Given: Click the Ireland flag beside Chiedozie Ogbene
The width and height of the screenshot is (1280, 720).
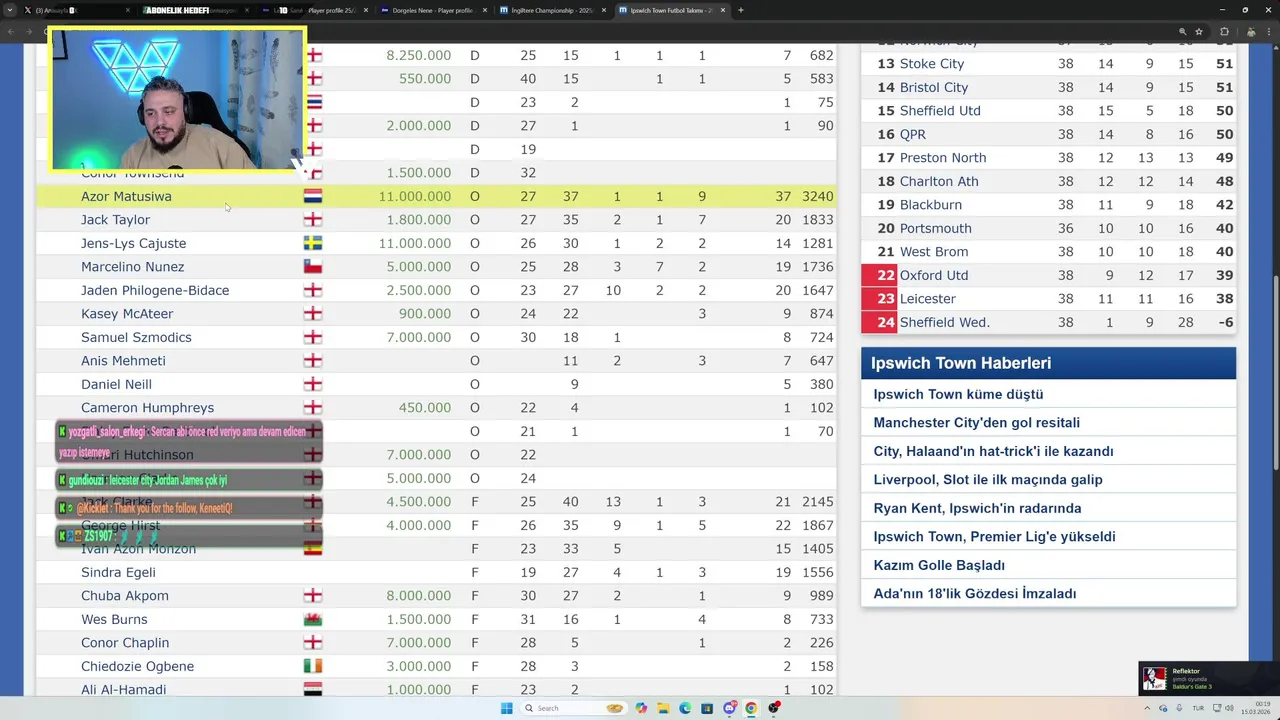Looking at the screenshot, I should coord(313,666).
